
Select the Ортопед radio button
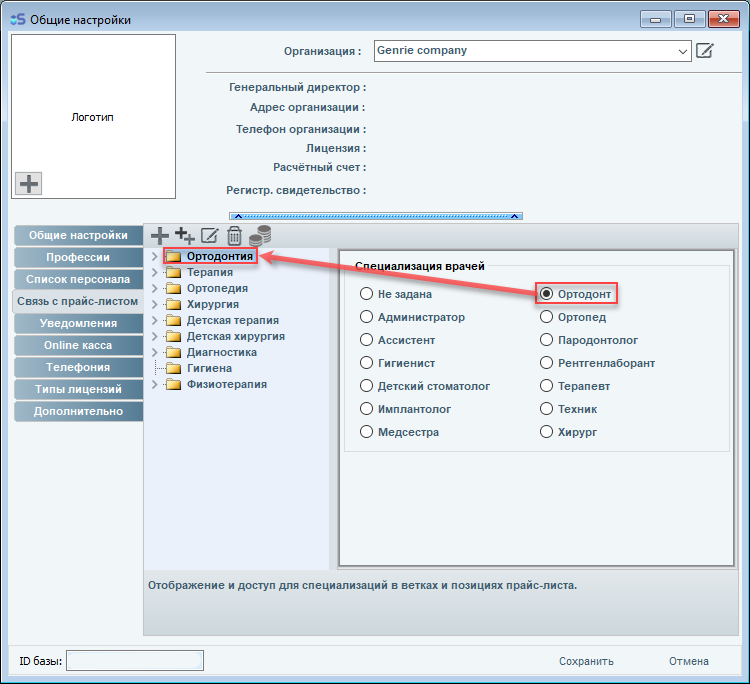547,317
